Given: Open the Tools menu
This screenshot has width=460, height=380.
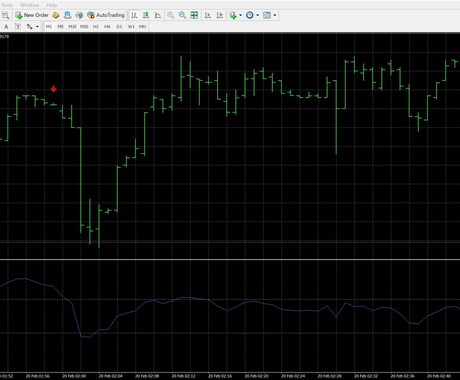Looking at the screenshot, I should (7, 5).
